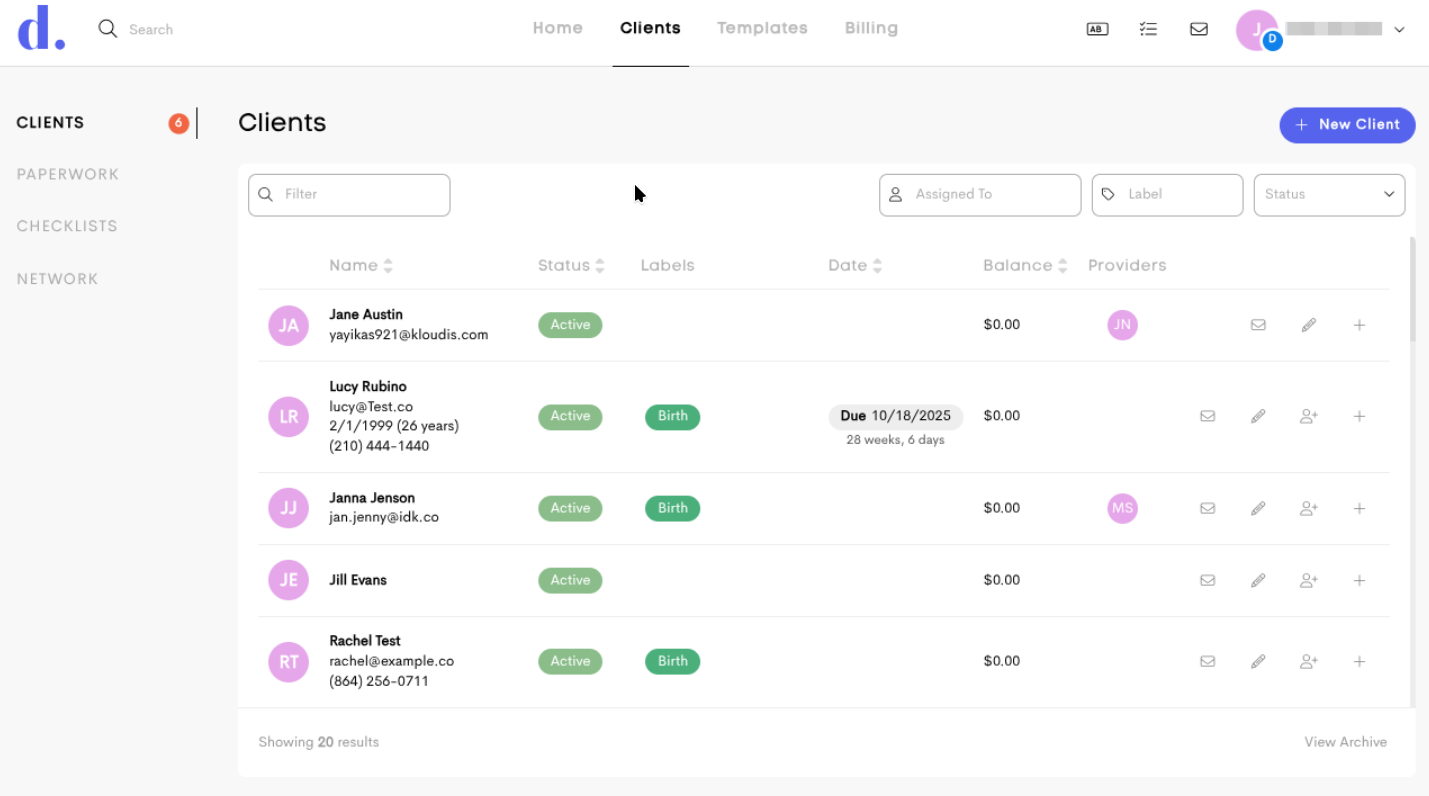This screenshot has width=1429, height=796.
Task: Open Jane Austin's client record
Action: pyautogui.click(x=366, y=314)
